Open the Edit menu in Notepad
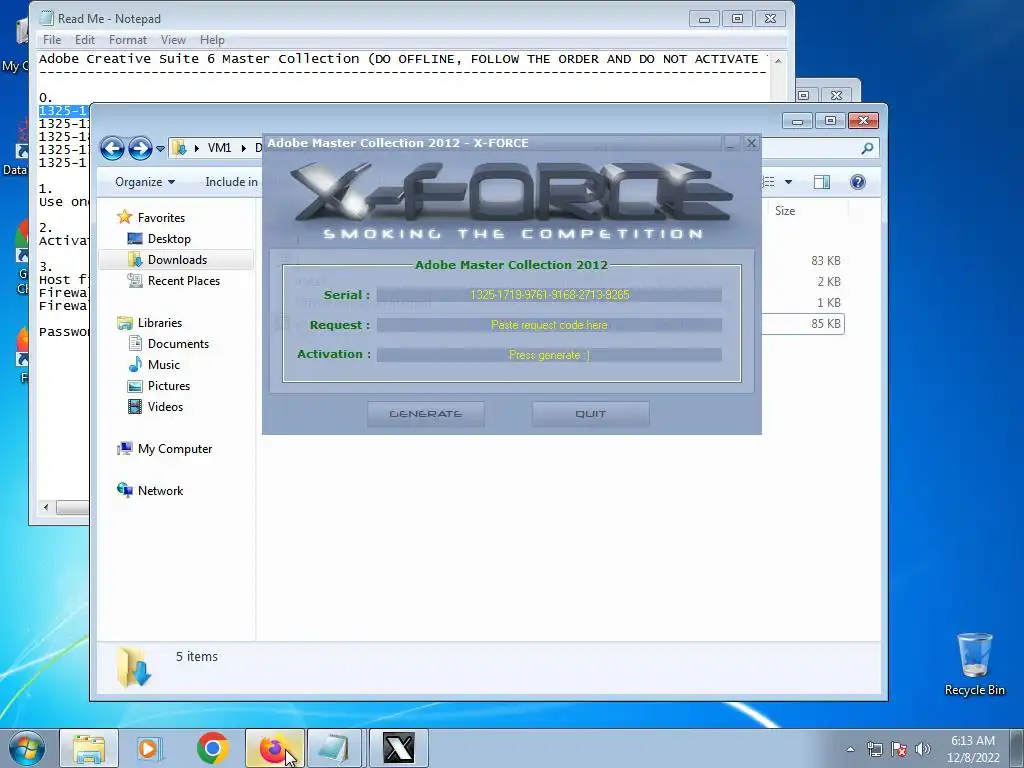 85,40
